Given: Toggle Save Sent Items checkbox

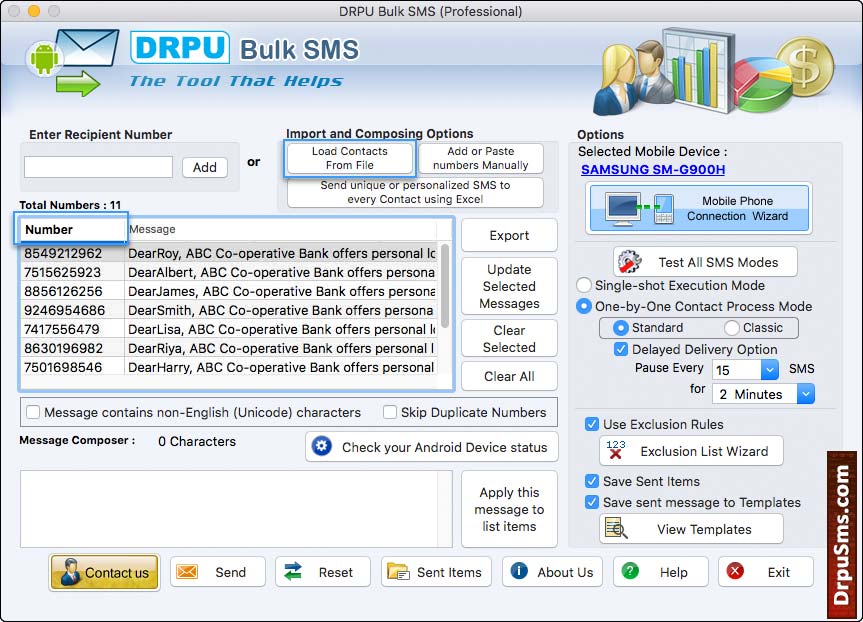Looking at the screenshot, I should pos(592,481).
